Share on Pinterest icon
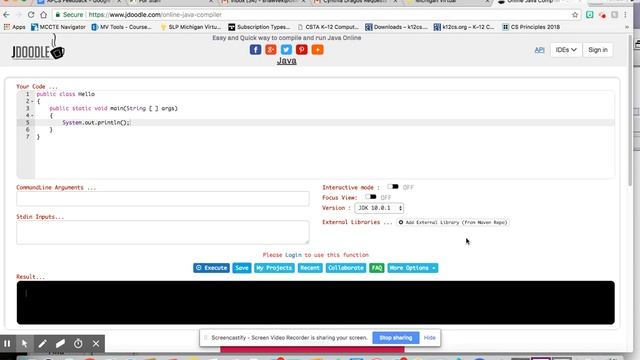Image resolution: width=640 pixels, height=360 pixels. coord(302,50)
